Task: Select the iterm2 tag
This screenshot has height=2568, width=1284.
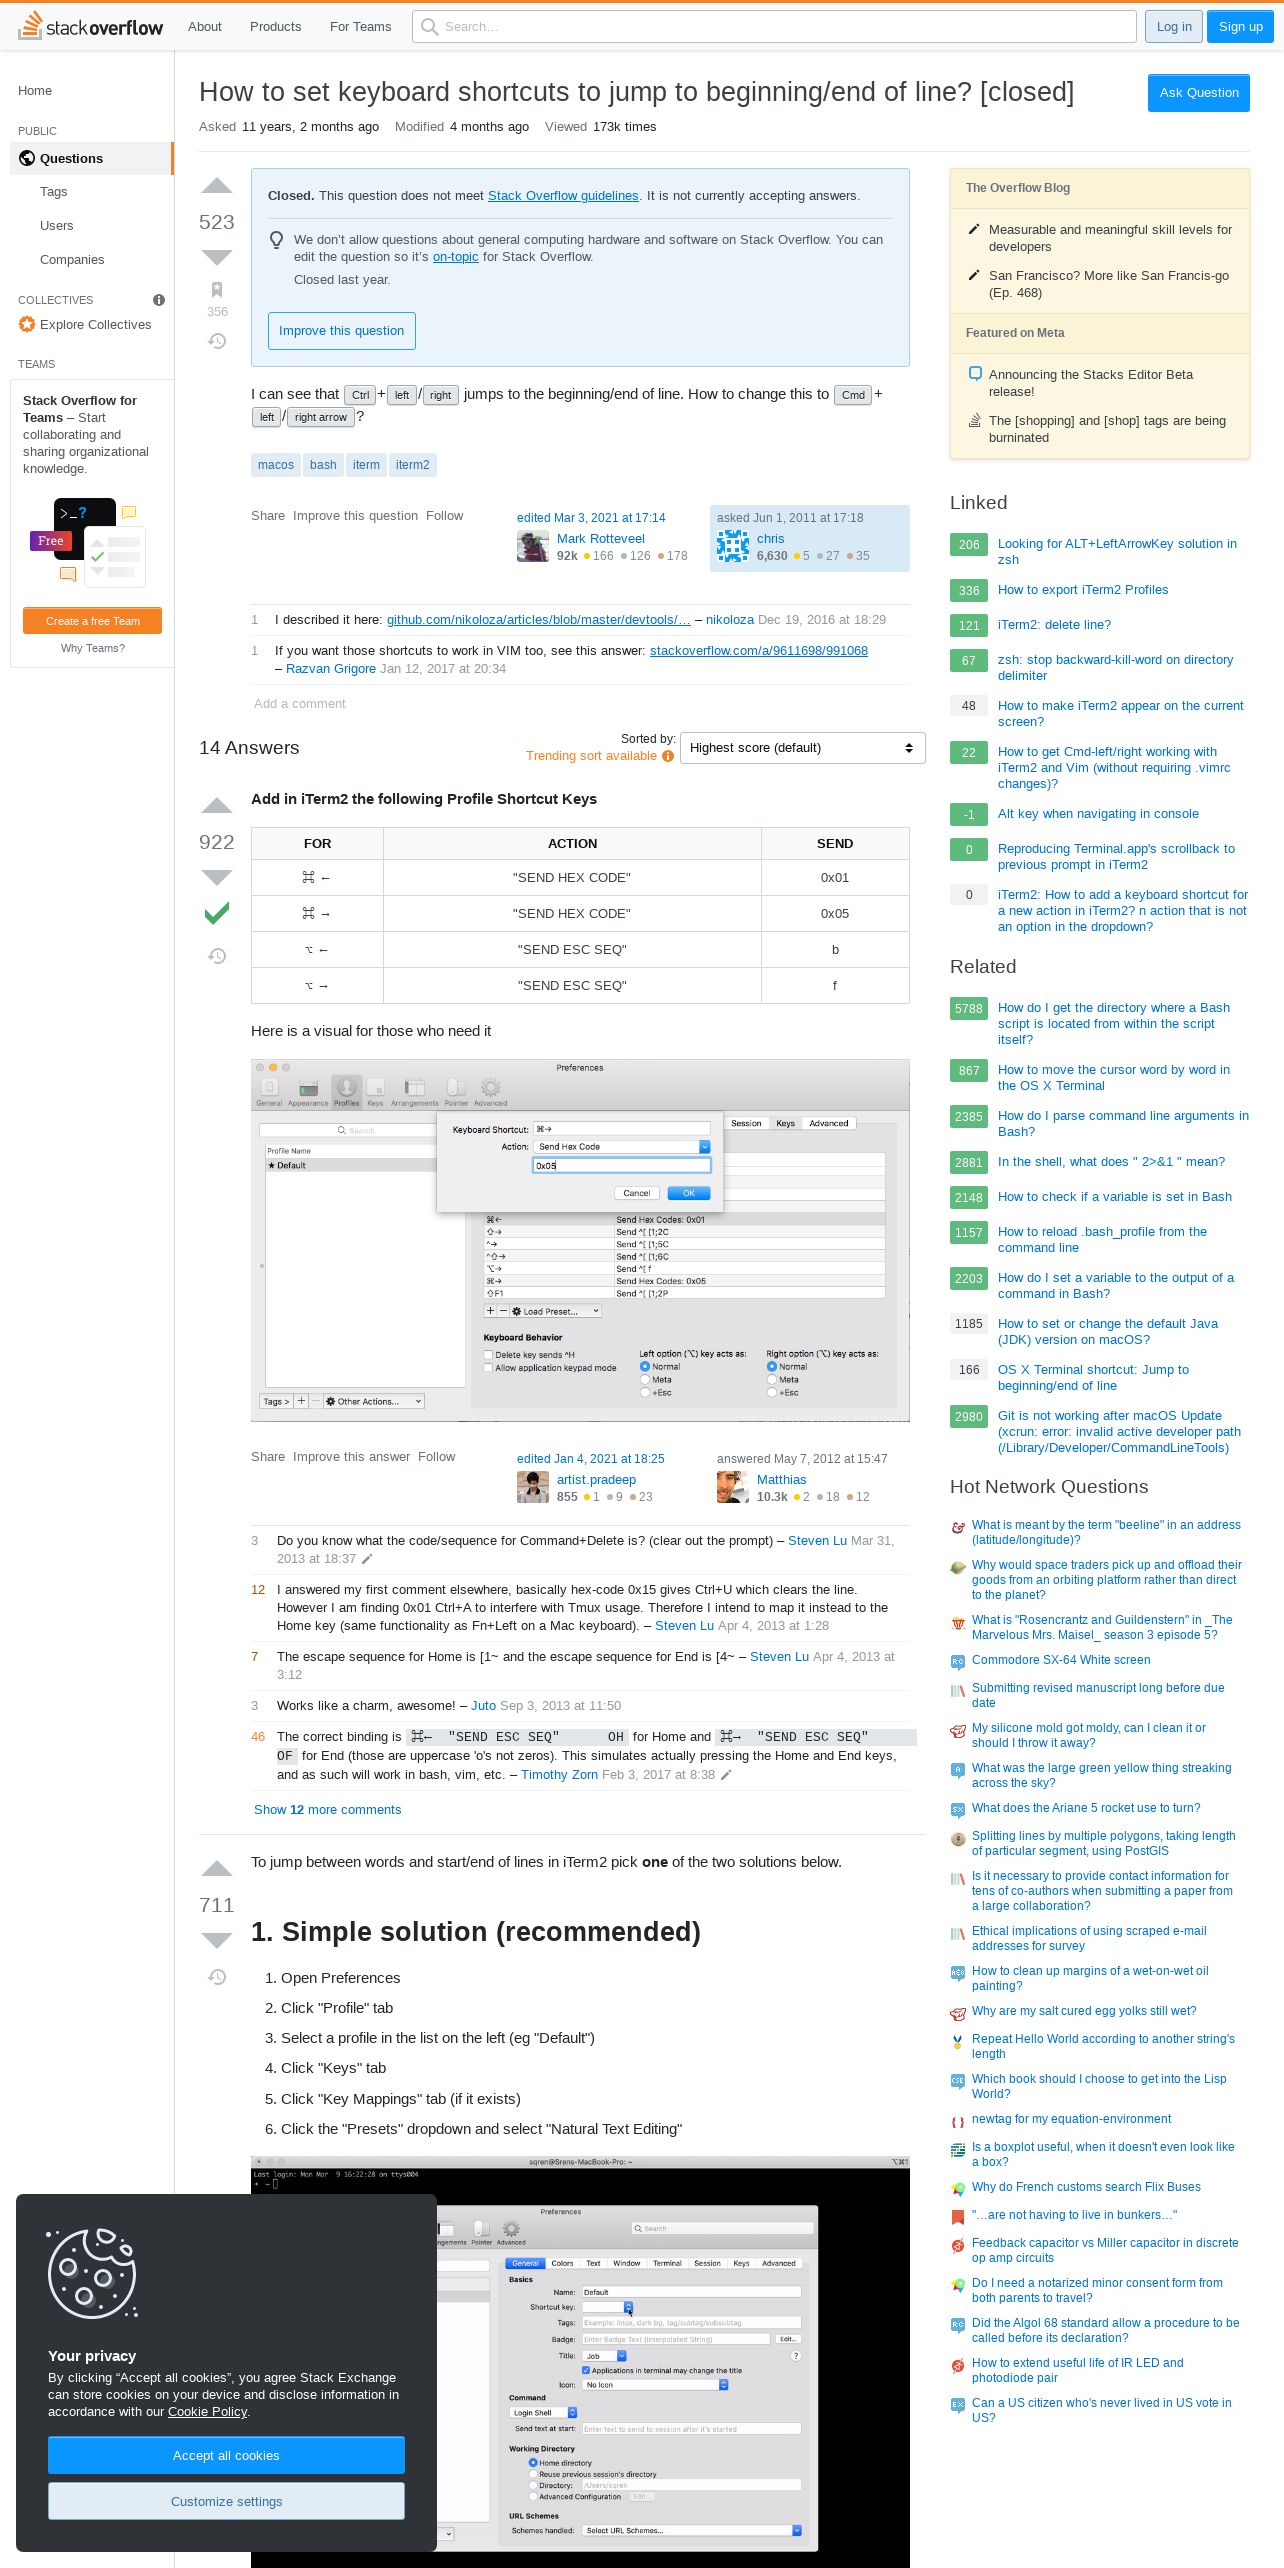Action: 412,465
